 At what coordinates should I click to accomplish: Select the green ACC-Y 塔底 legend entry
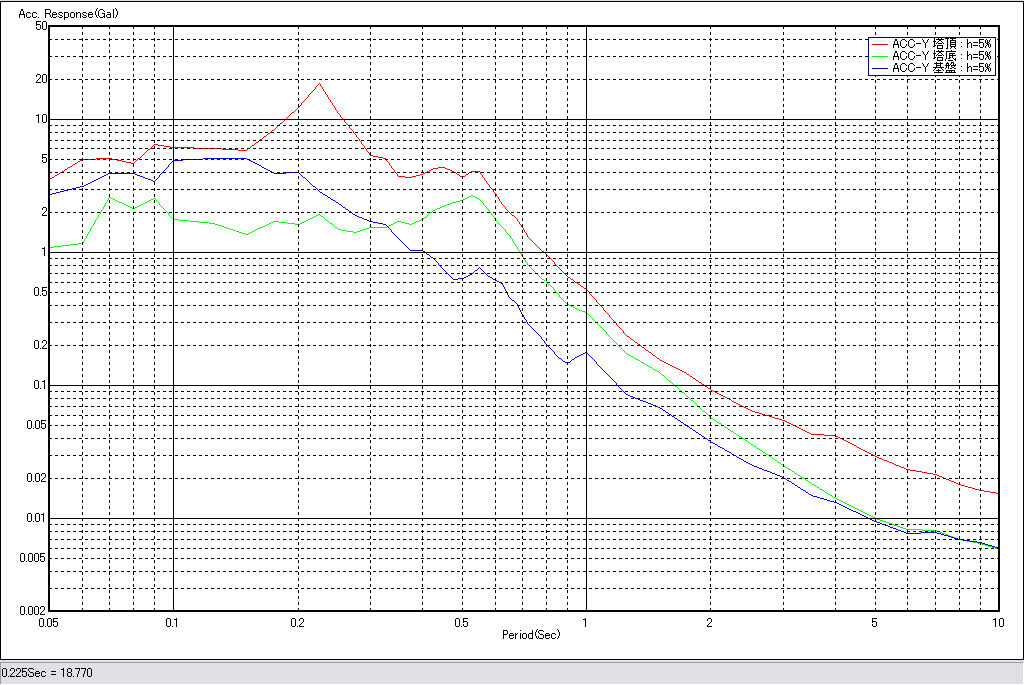pos(941,56)
